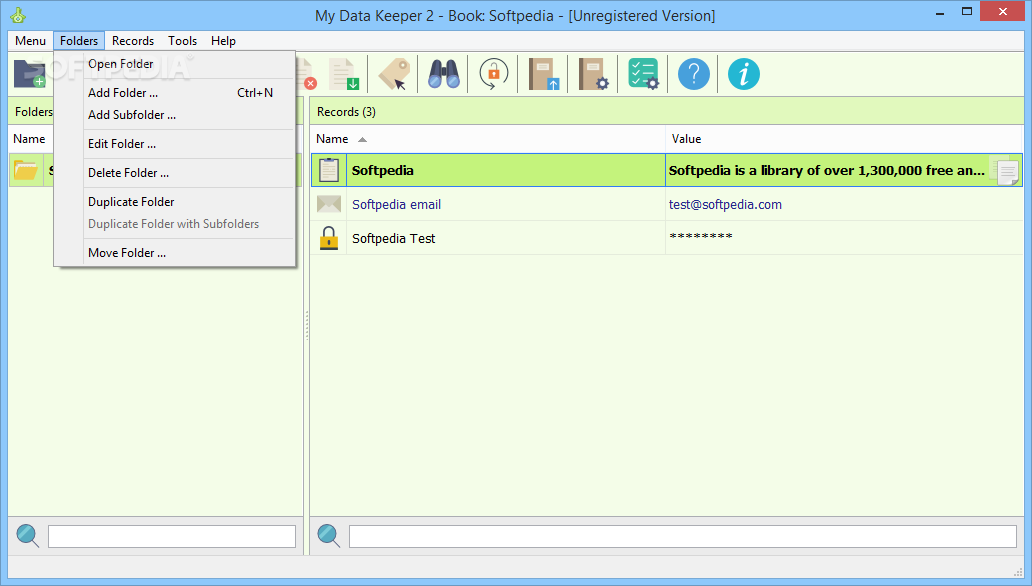The width and height of the screenshot is (1032, 586).
Task: Sort records by the Name column header
Action: (x=488, y=139)
